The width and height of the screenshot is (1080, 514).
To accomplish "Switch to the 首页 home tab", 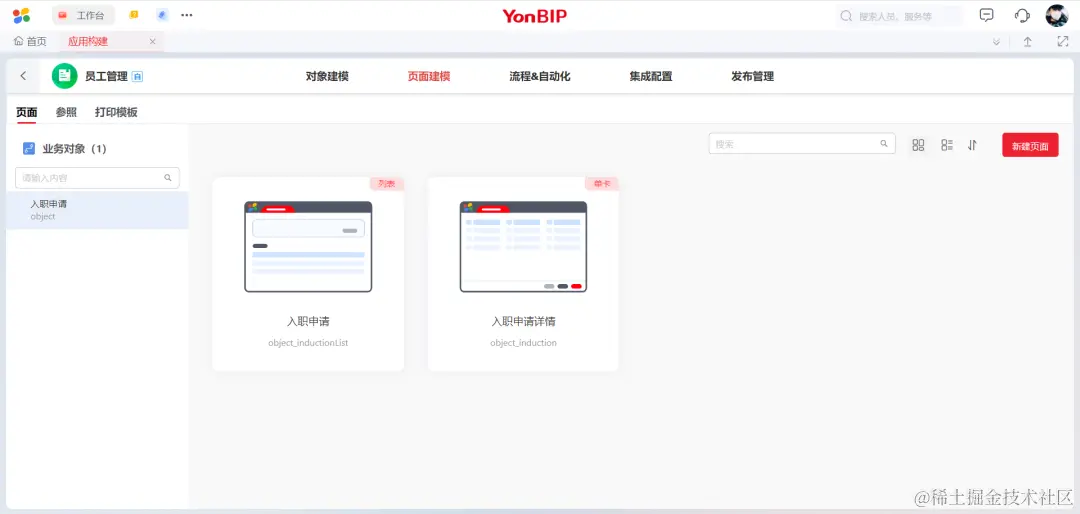I will pos(30,41).
